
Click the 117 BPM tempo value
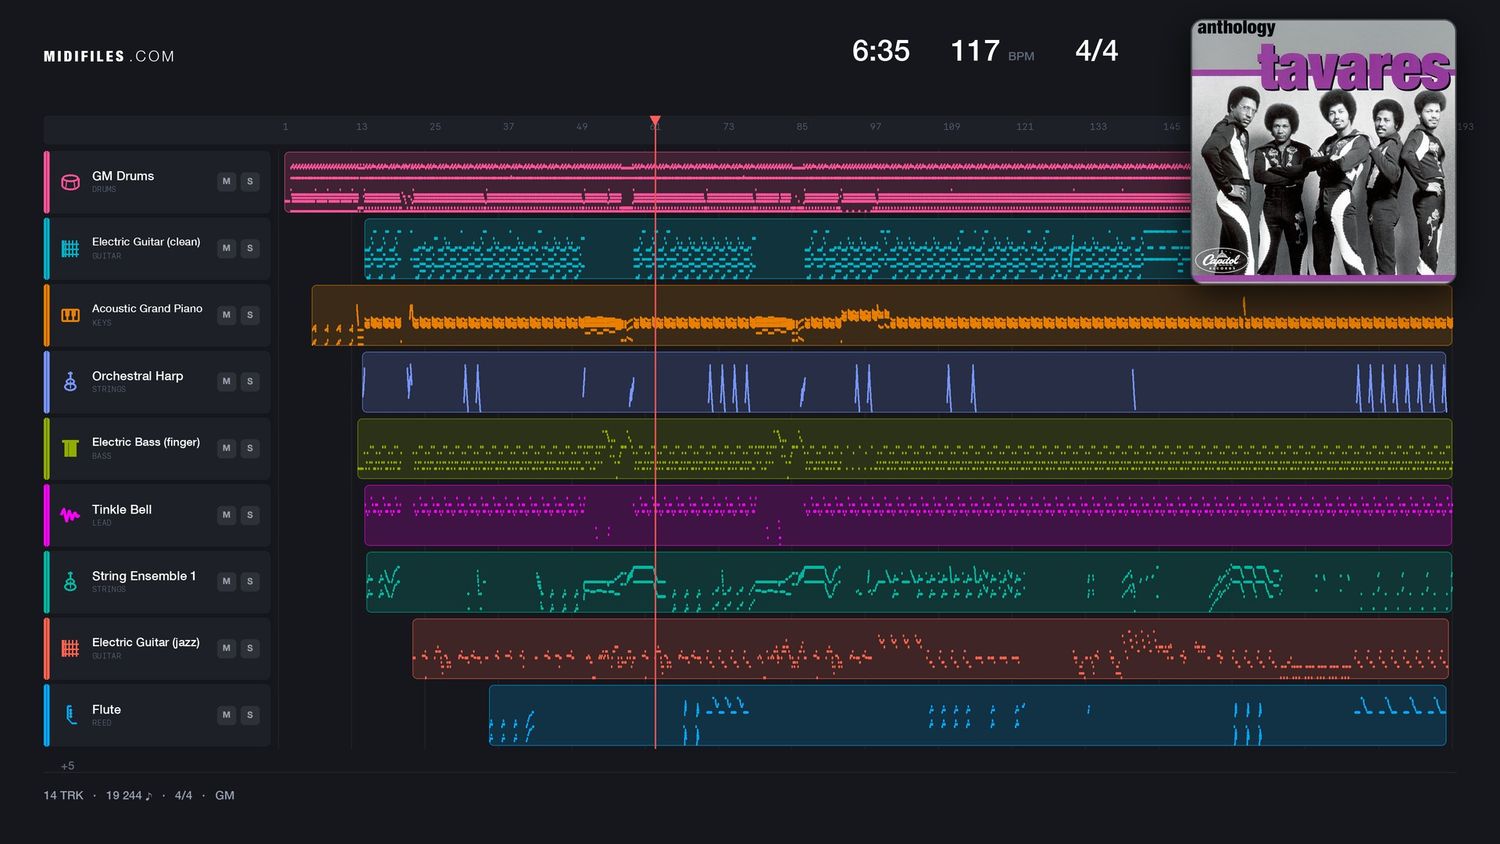(x=975, y=51)
